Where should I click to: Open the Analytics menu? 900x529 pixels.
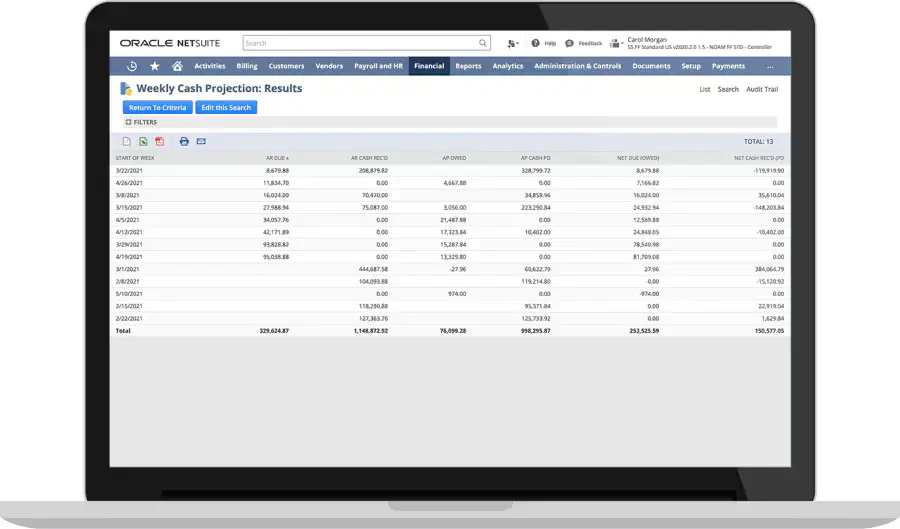point(508,66)
